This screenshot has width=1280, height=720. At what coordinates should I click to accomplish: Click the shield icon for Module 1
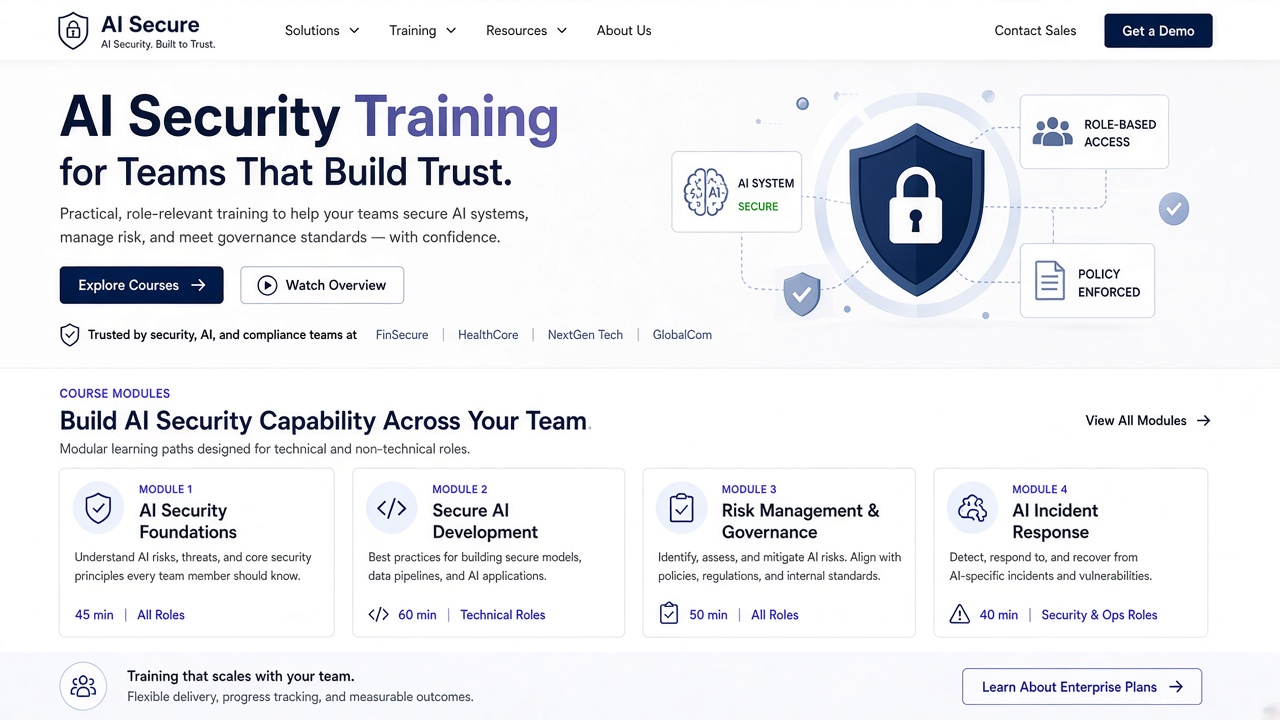coord(98,508)
